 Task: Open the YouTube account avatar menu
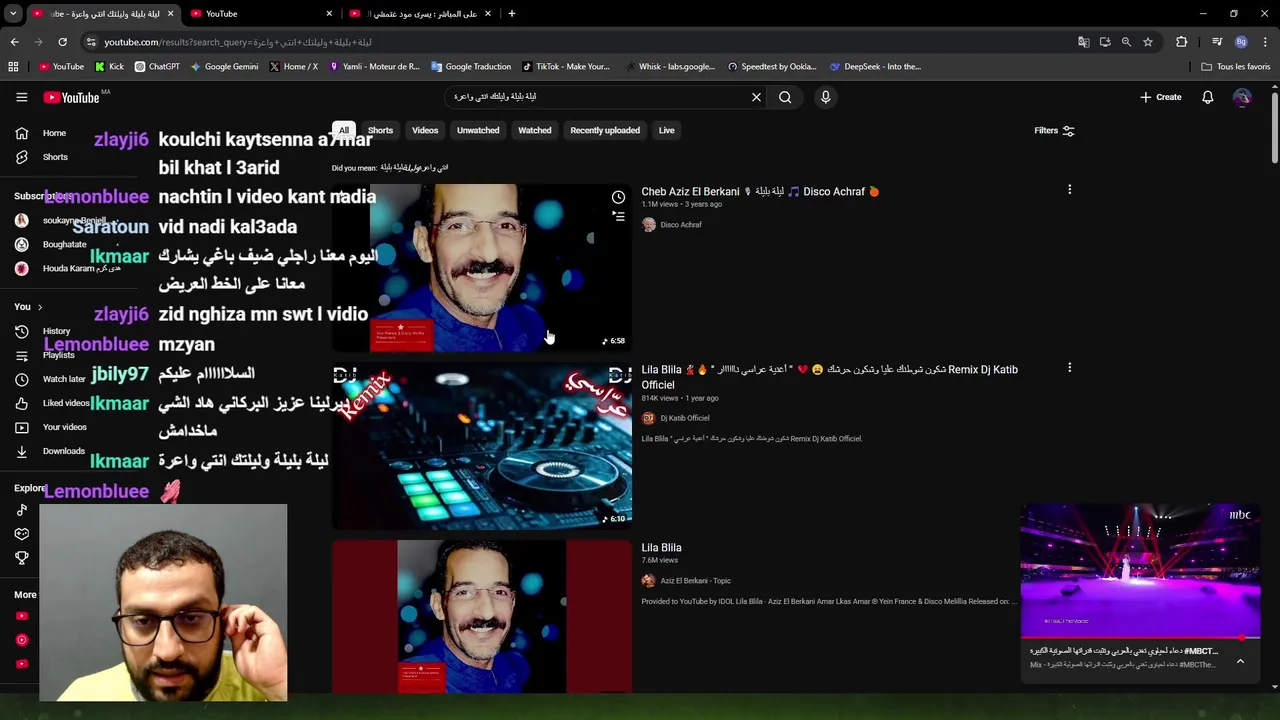(x=1241, y=97)
